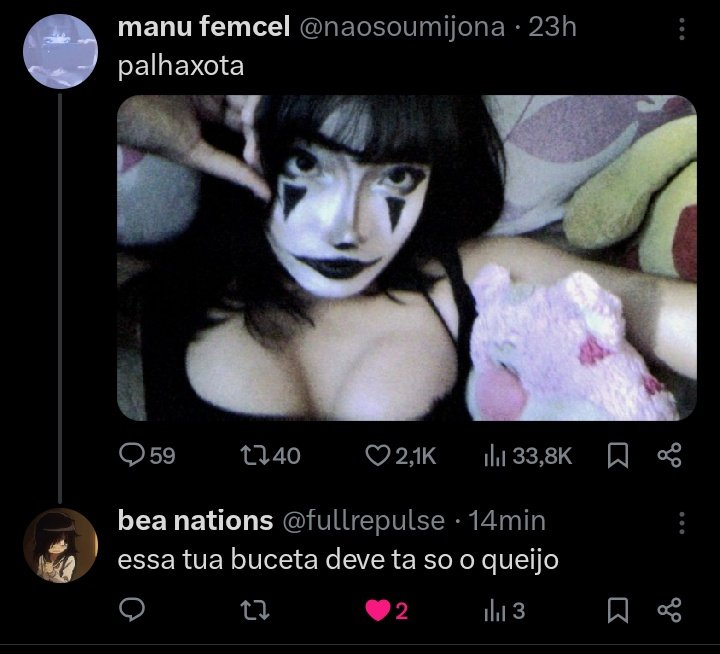
Task: Bookmark manu femcel's post
Action: point(618,455)
